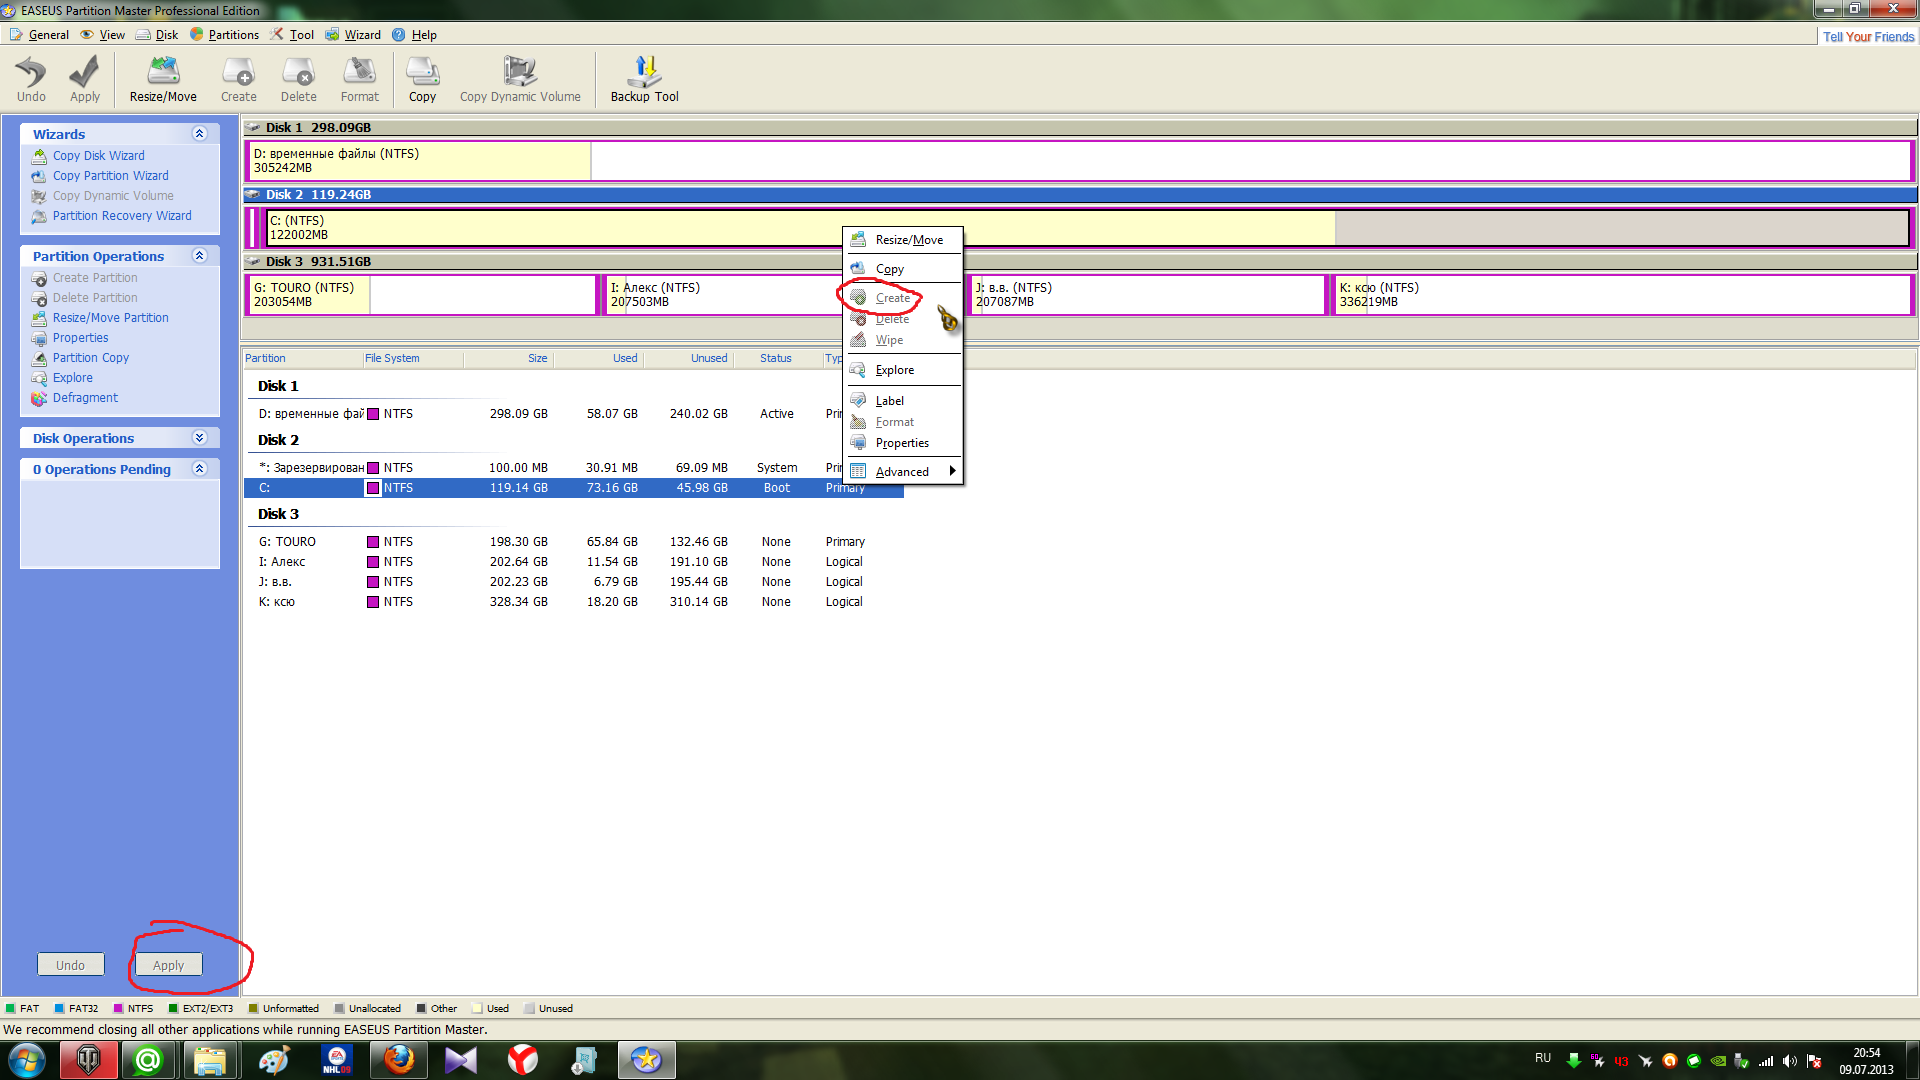Click the FAT32 legend color swatch
The width and height of the screenshot is (1920, 1080).
click(x=60, y=1008)
